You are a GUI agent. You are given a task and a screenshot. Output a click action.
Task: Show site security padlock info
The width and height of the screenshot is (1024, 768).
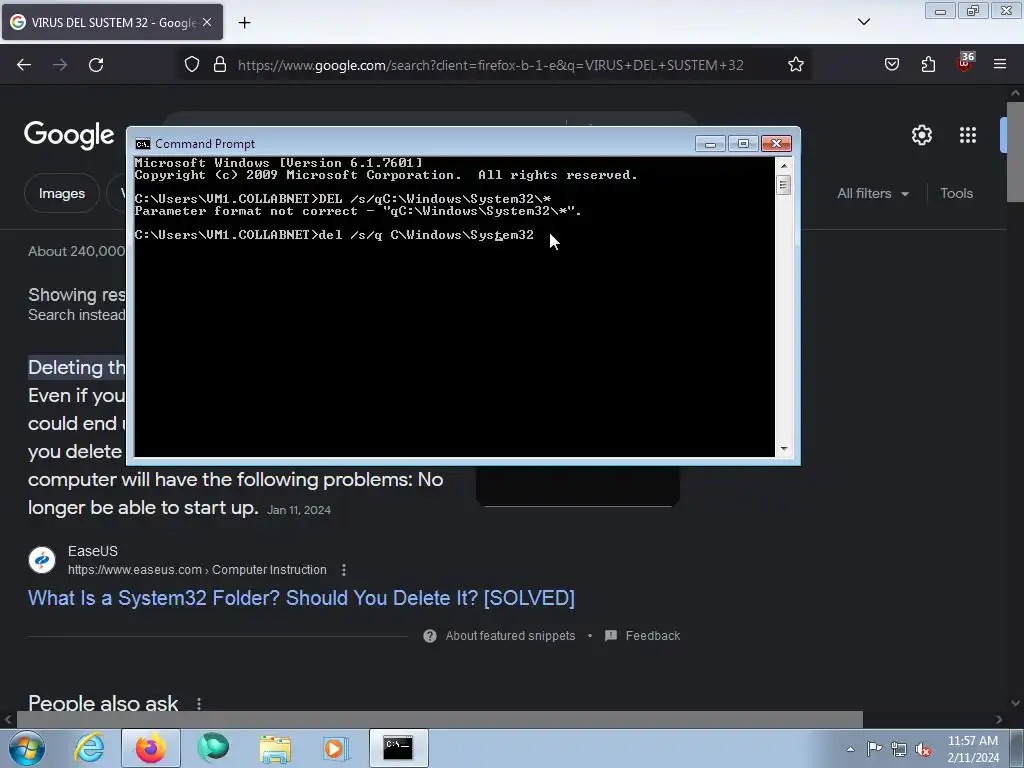pyautogui.click(x=220, y=65)
